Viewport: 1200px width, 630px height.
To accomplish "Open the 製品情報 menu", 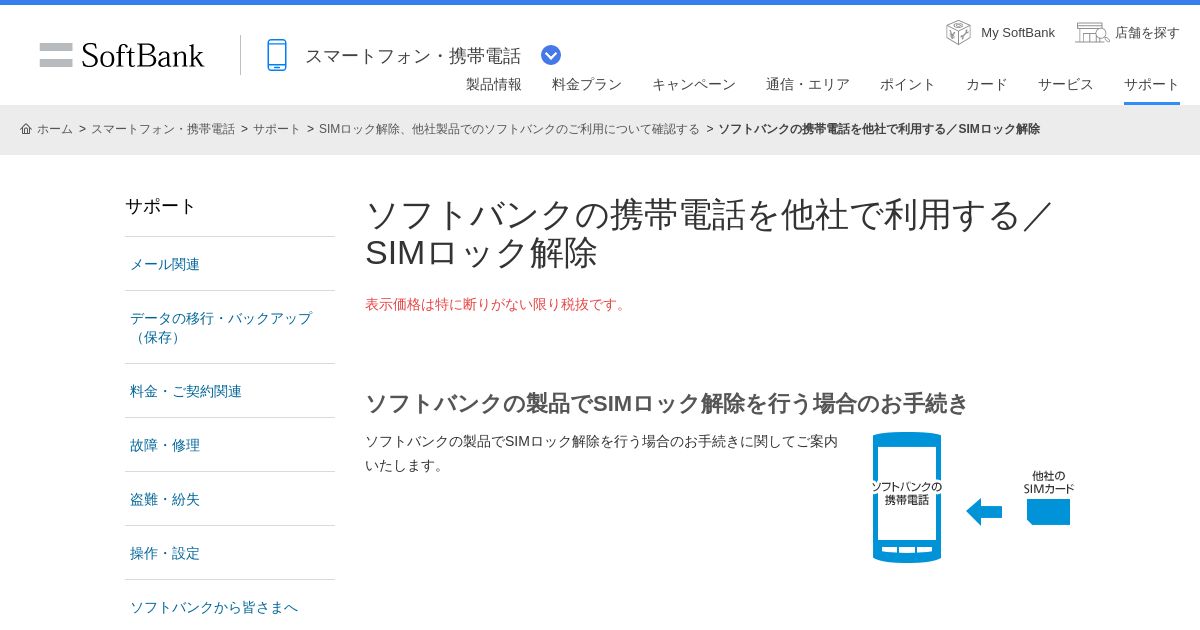I will pos(494,84).
